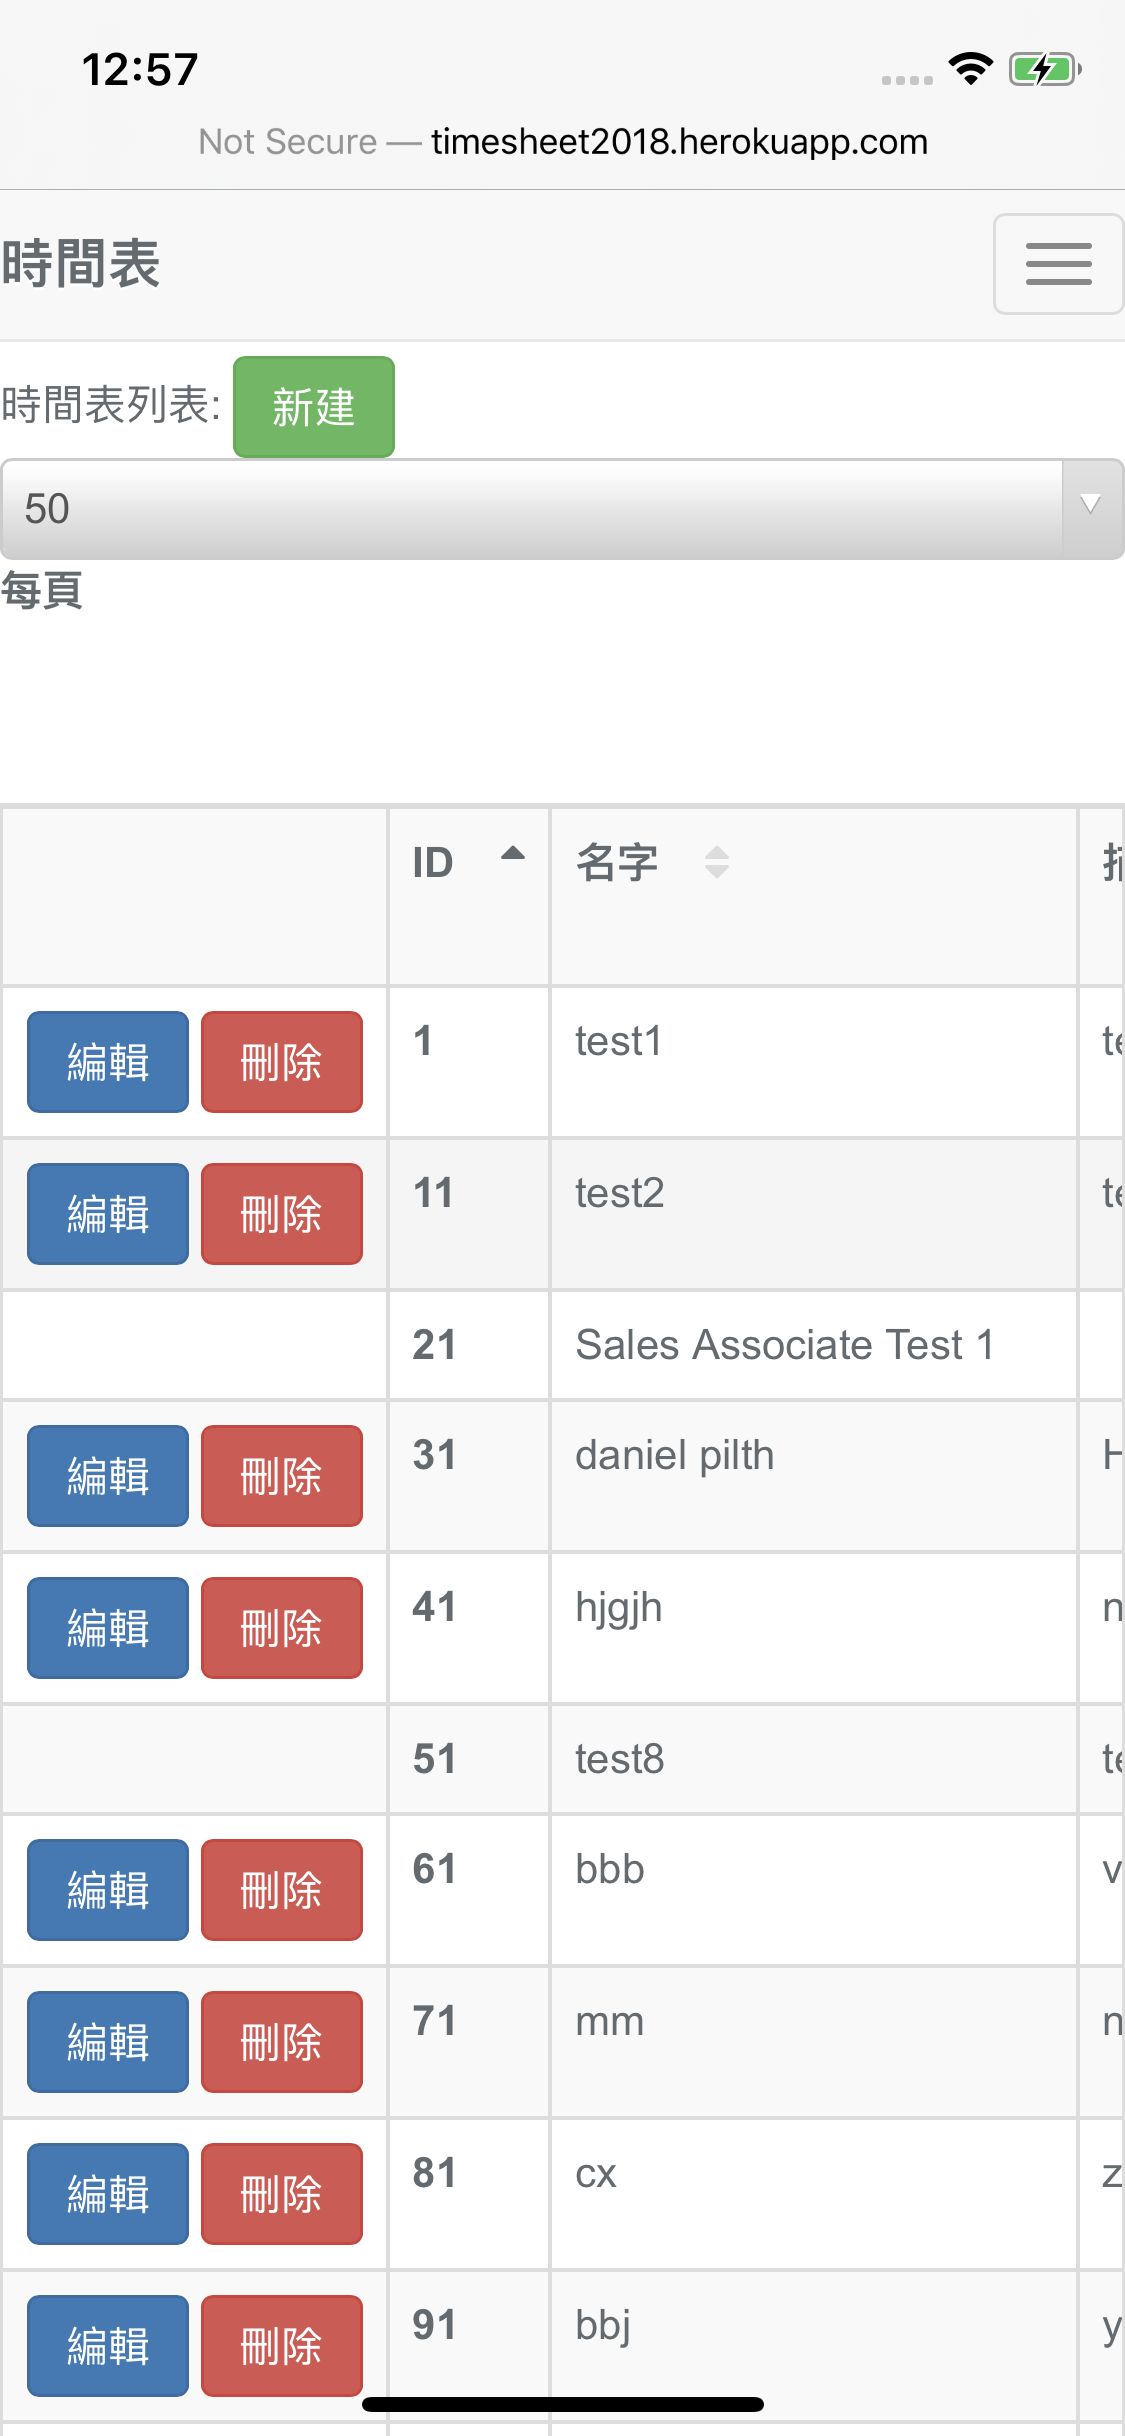
Task: Tap the Wi-Fi status icon
Action: (969, 69)
